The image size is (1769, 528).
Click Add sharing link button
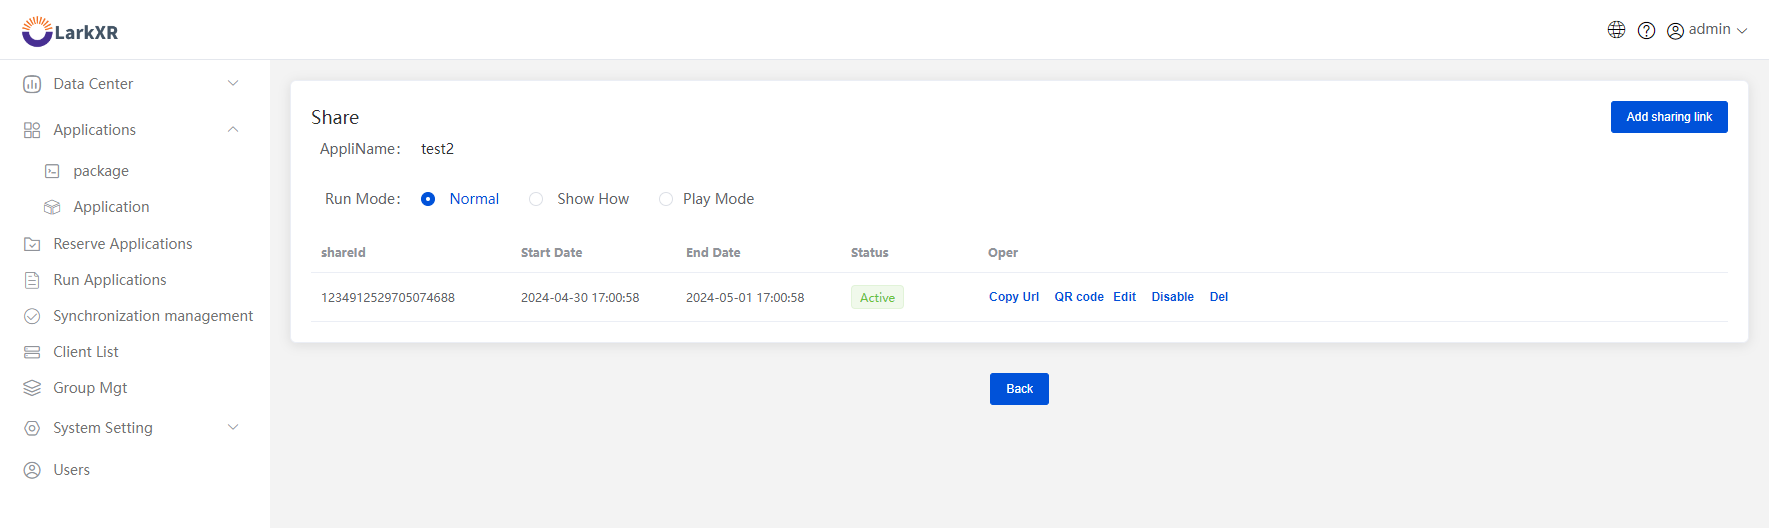(x=1669, y=117)
